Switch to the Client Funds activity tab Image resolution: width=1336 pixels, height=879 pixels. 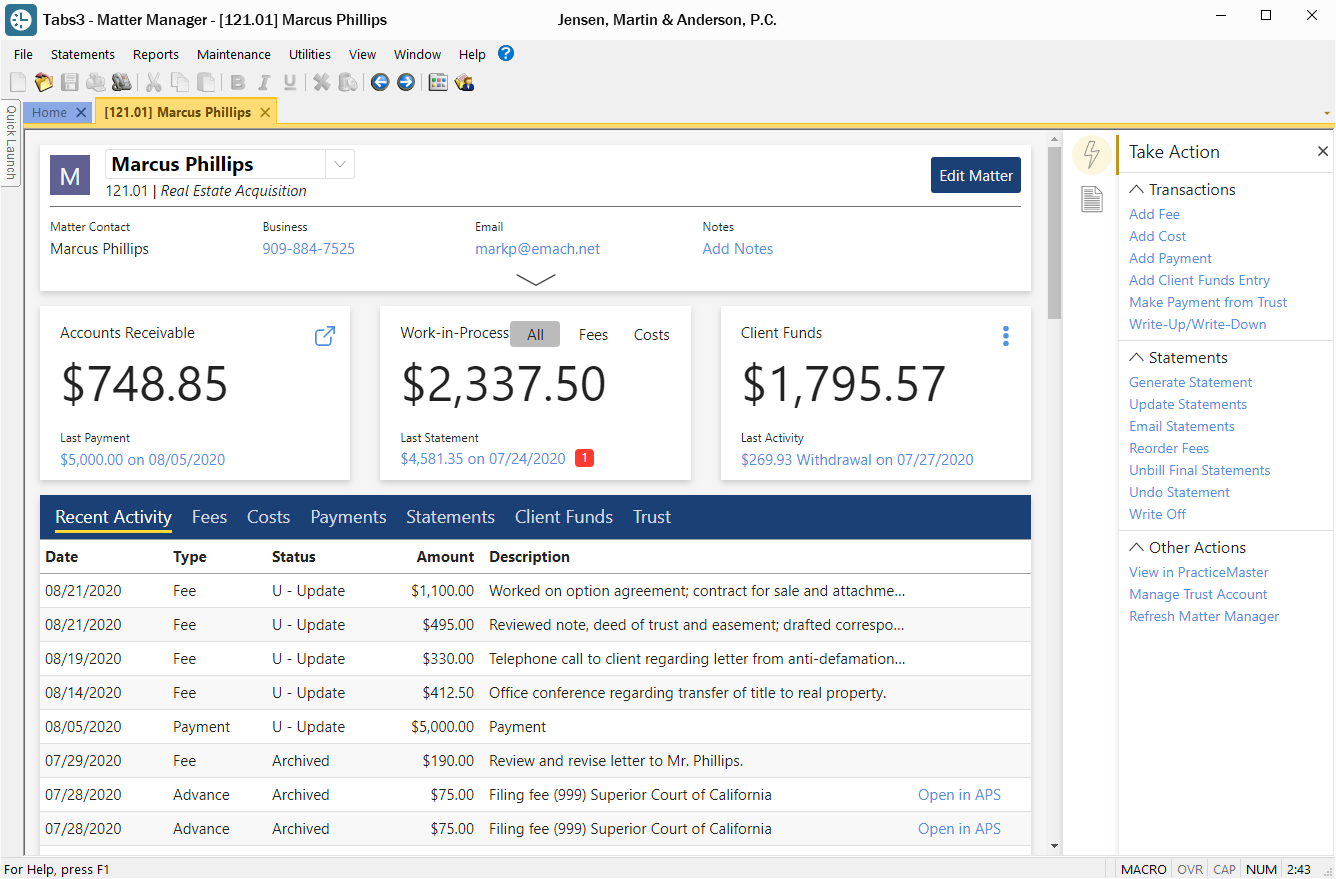564,517
